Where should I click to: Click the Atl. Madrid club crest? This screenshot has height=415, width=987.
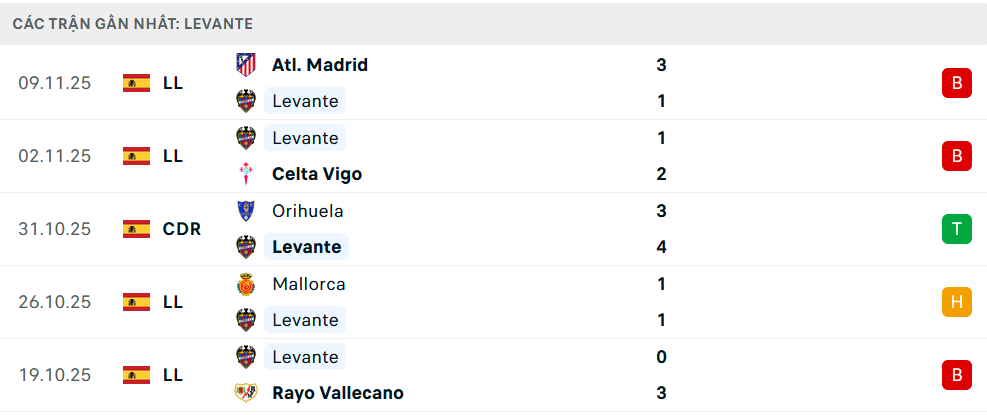[x=245, y=65]
